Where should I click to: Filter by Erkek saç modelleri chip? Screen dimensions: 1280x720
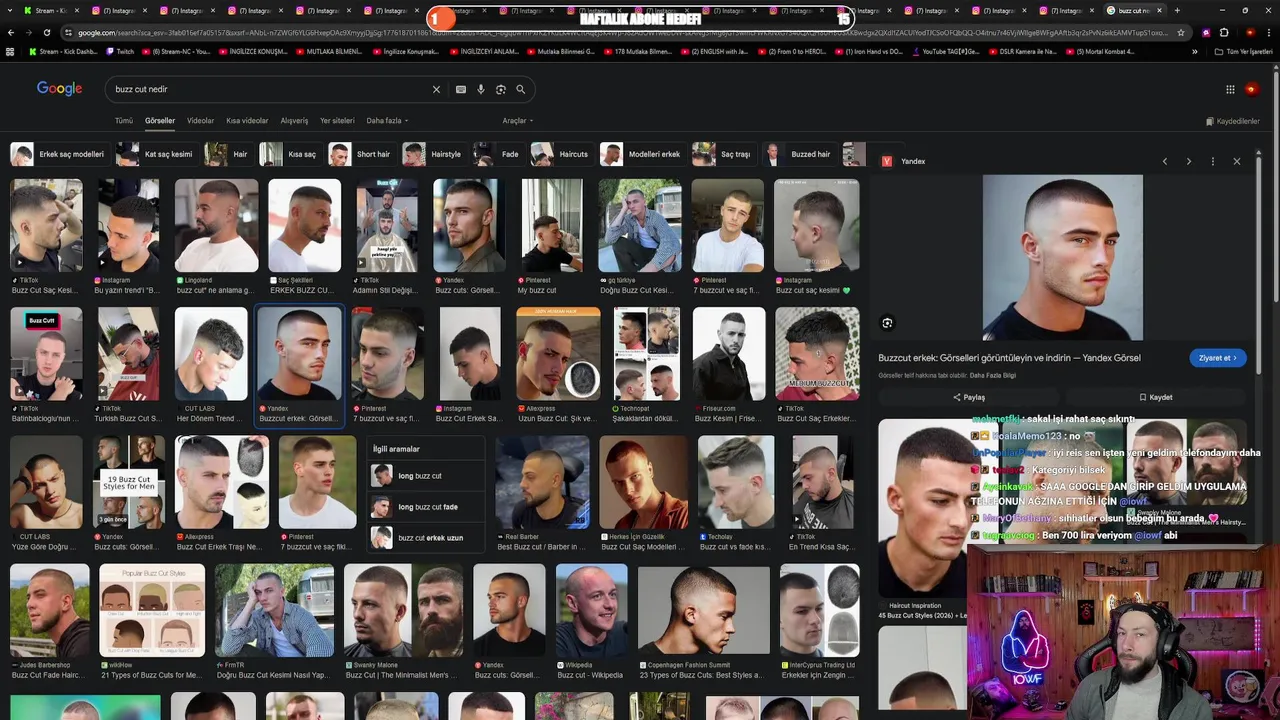(59, 154)
